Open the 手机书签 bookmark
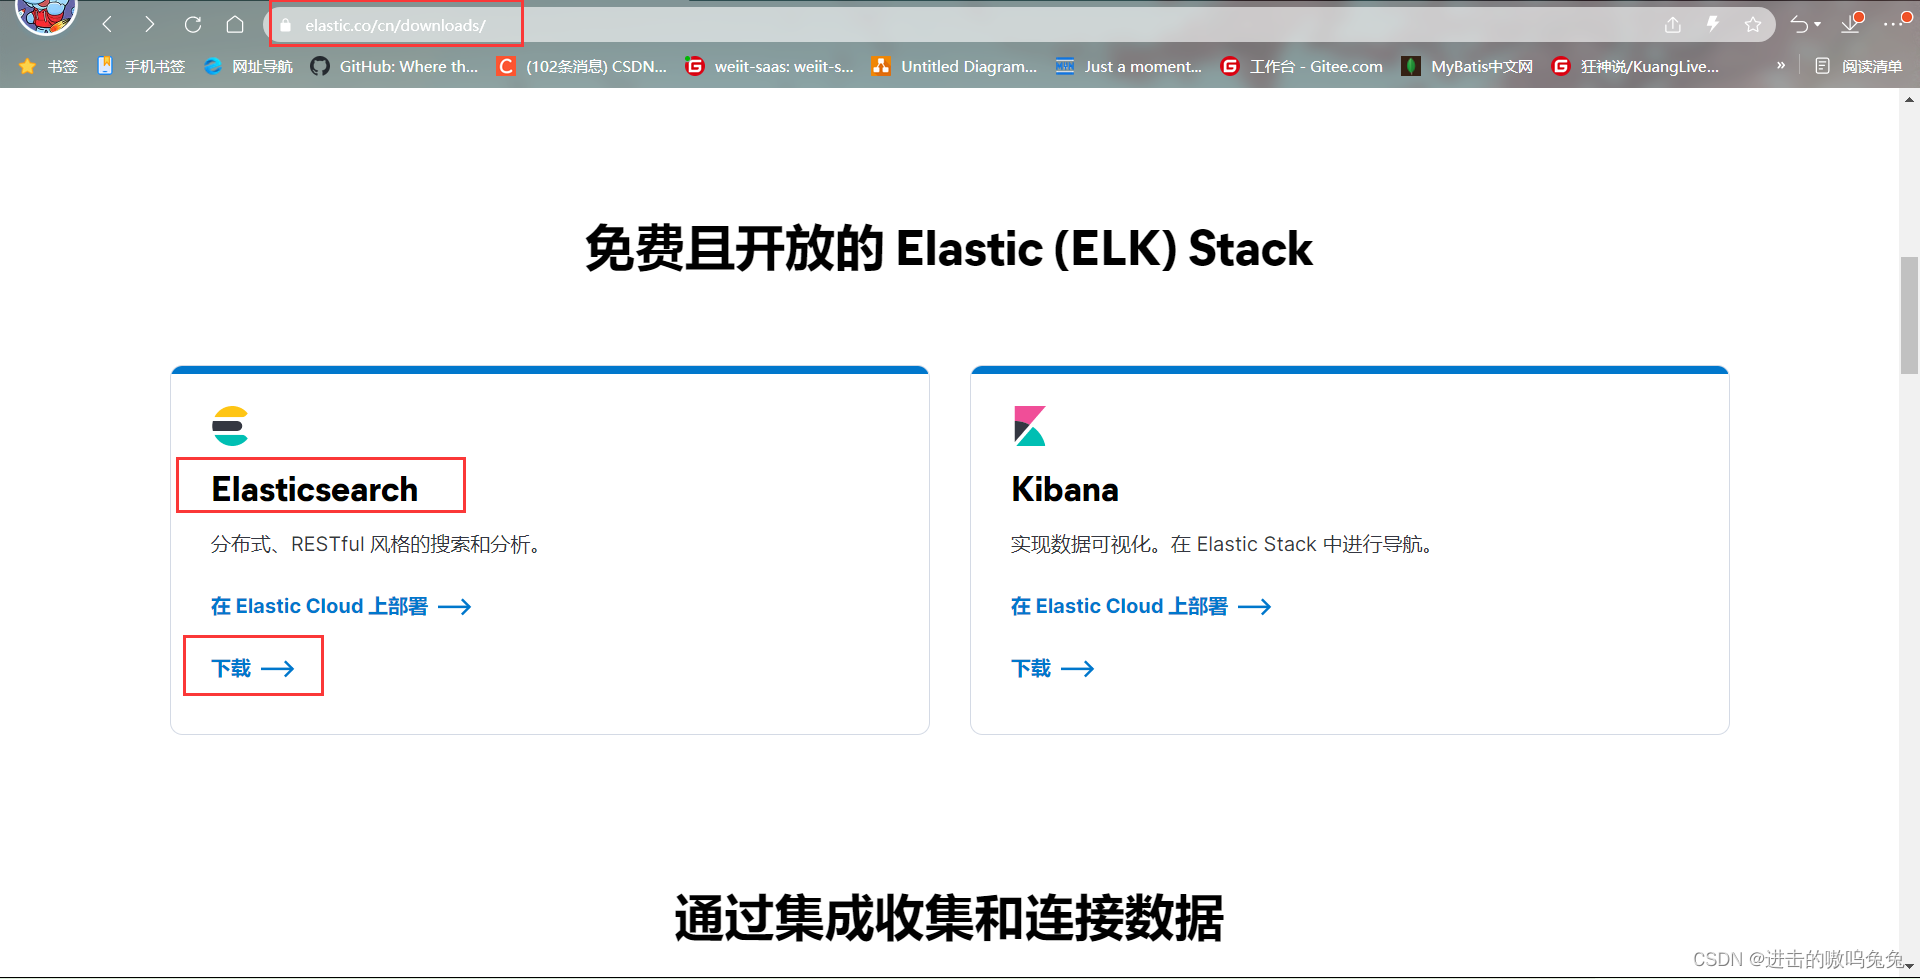The width and height of the screenshot is (1920, 979). pyautogui.click(x=141, y=66)
